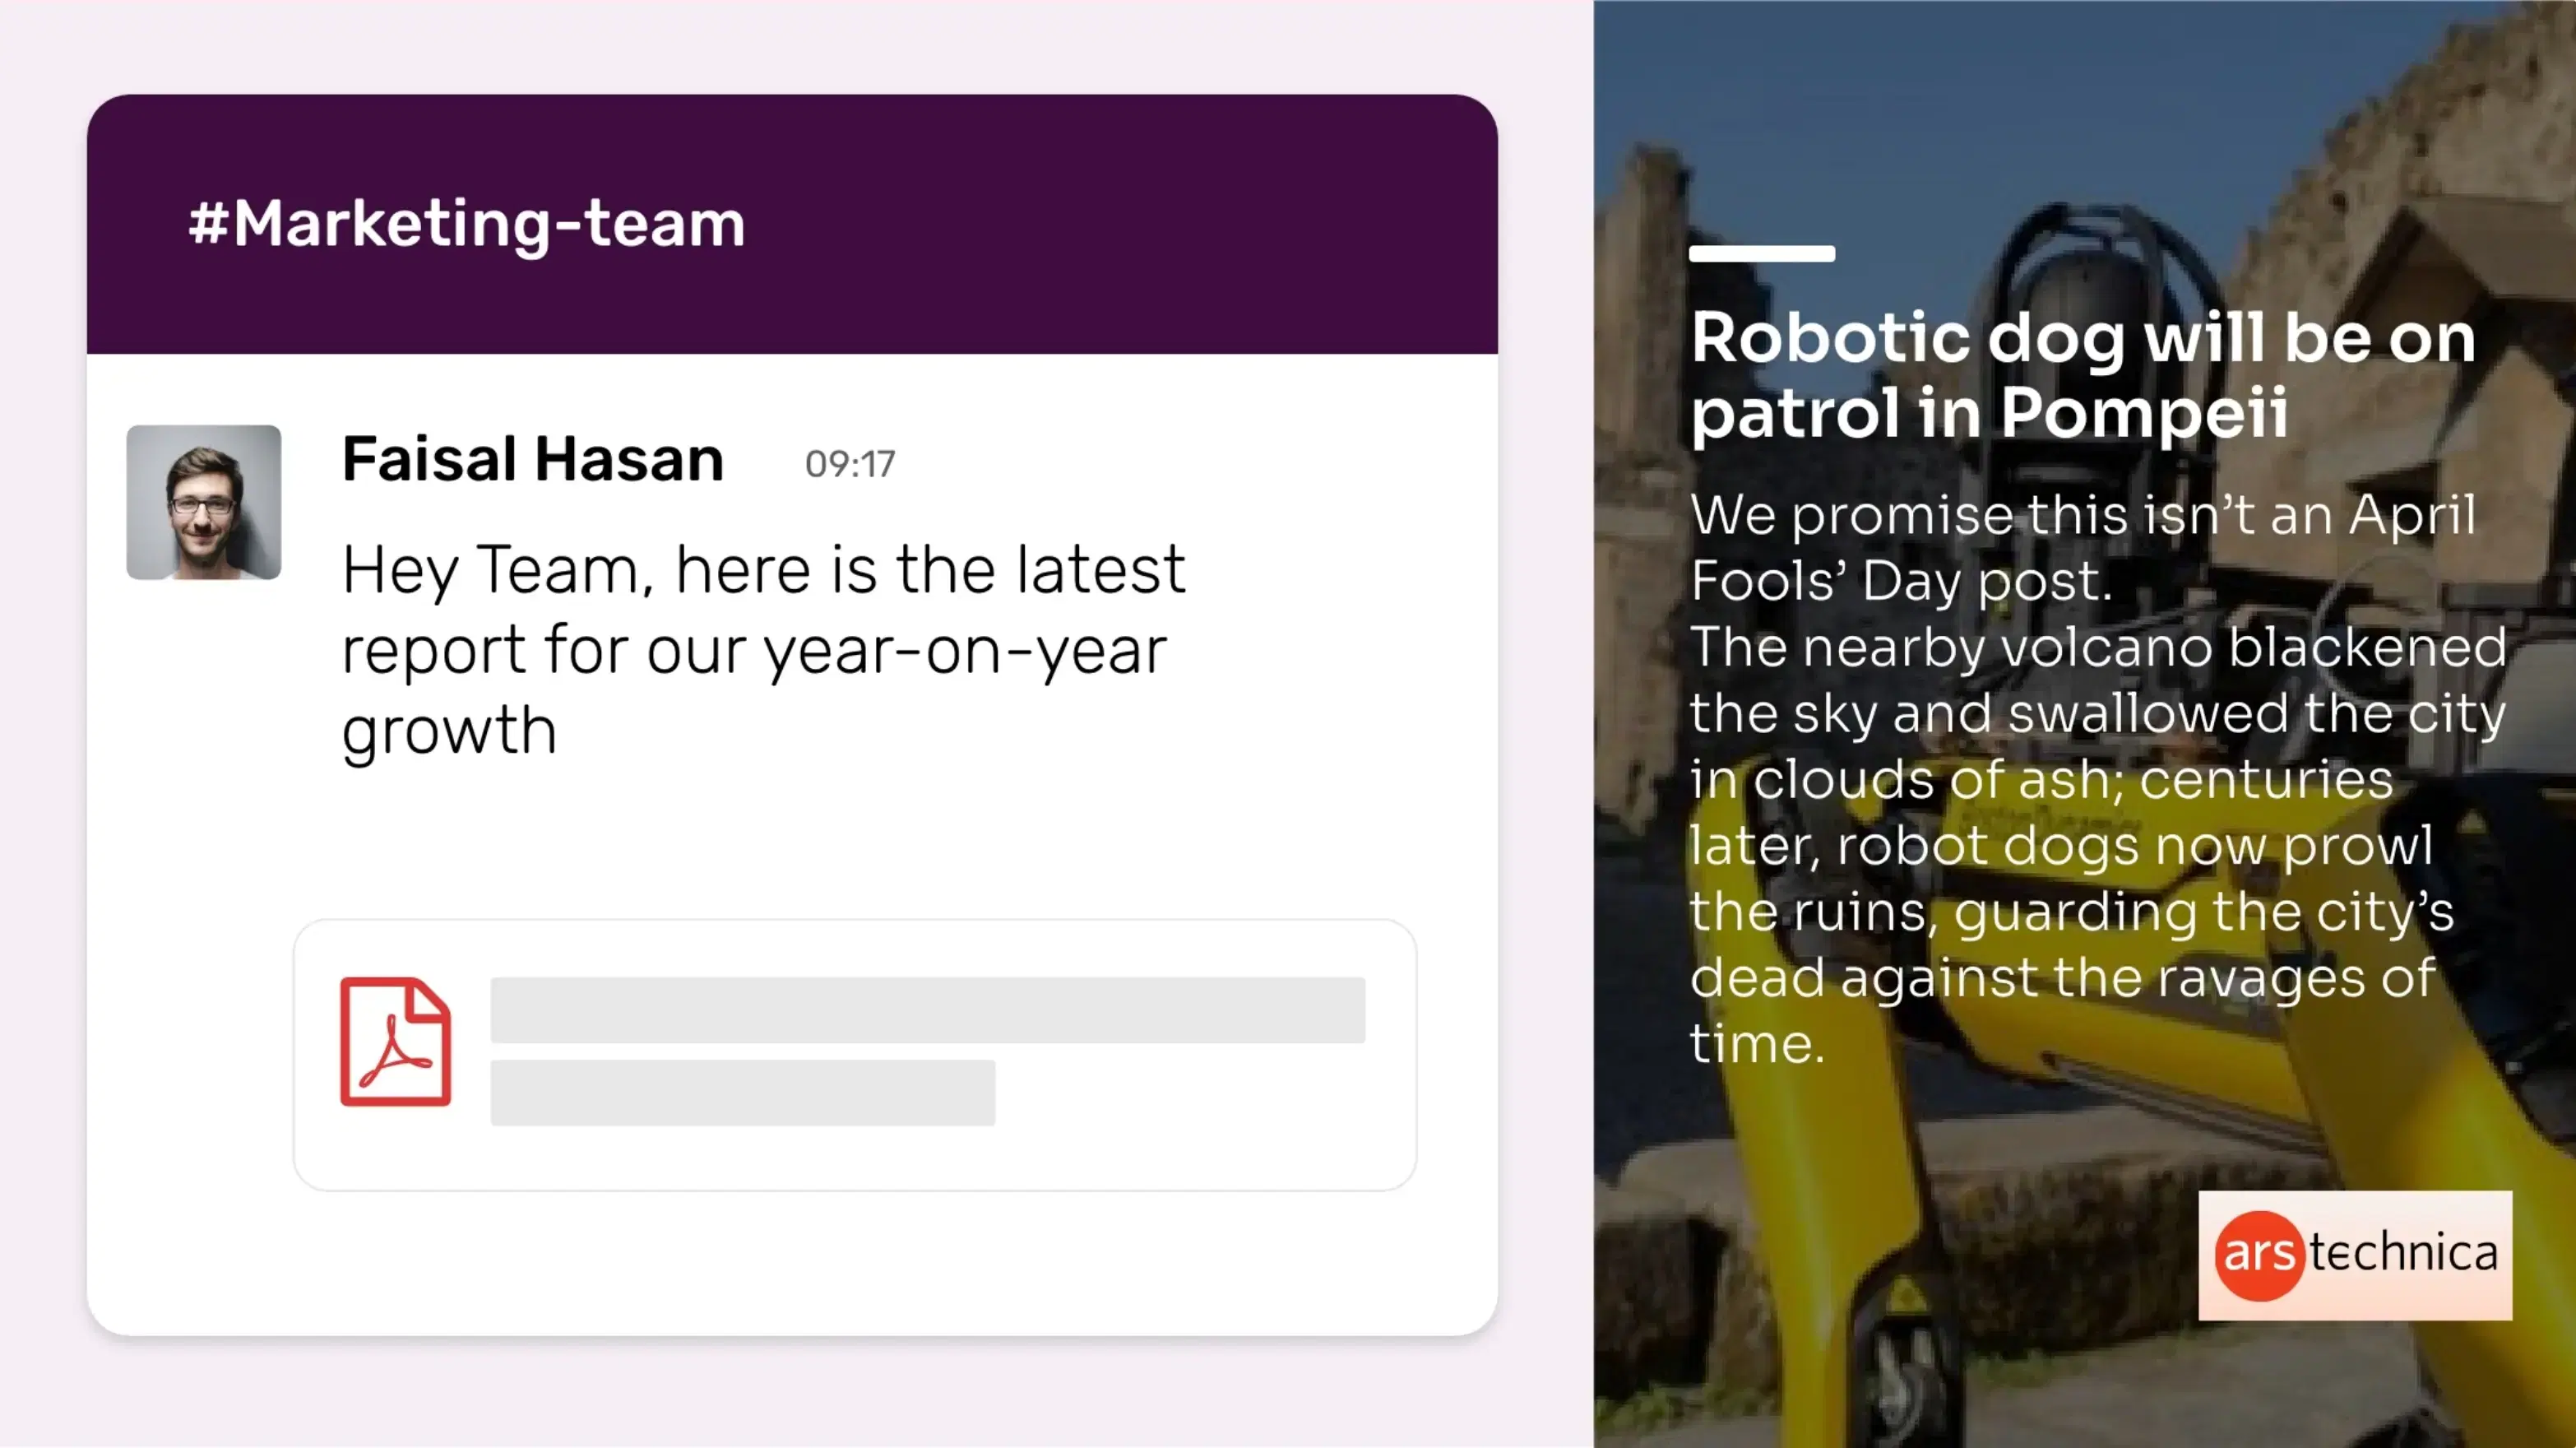
Task: Click the purple channel header bar
Action: [1100, 223]
